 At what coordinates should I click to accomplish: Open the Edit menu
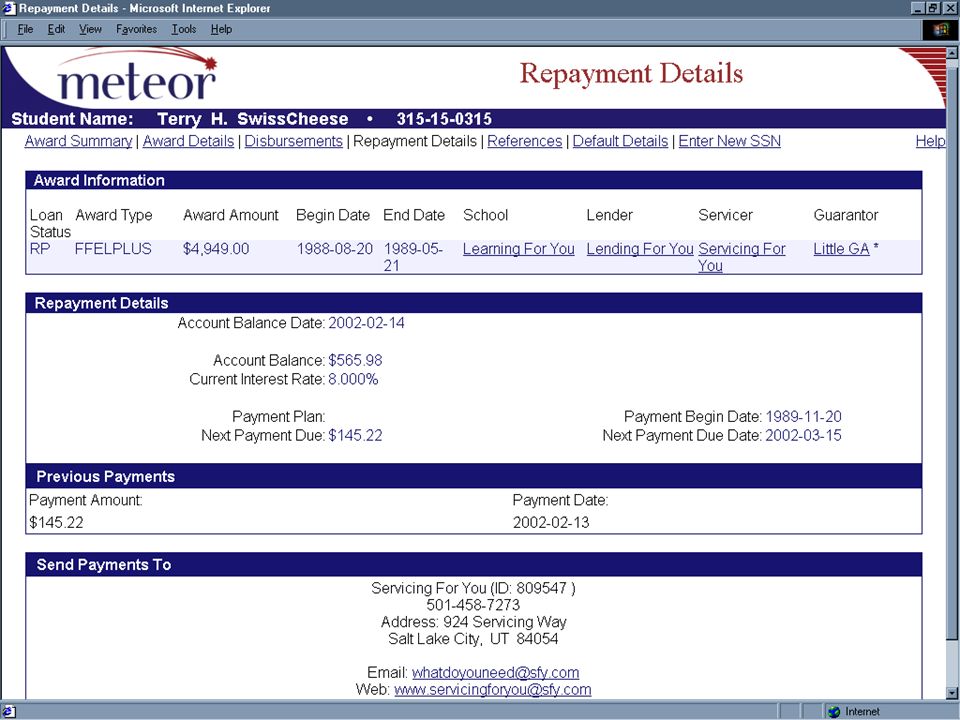point(56,29)
